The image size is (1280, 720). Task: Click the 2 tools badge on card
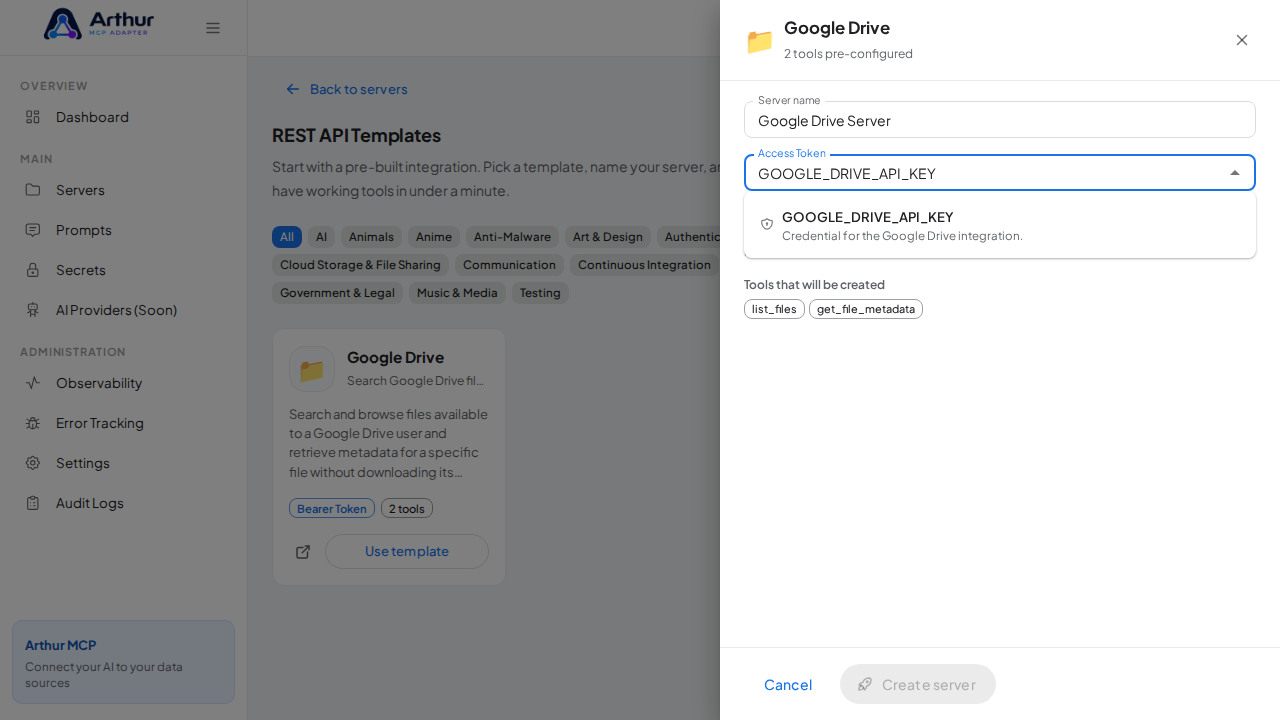(x=407, y=508)
